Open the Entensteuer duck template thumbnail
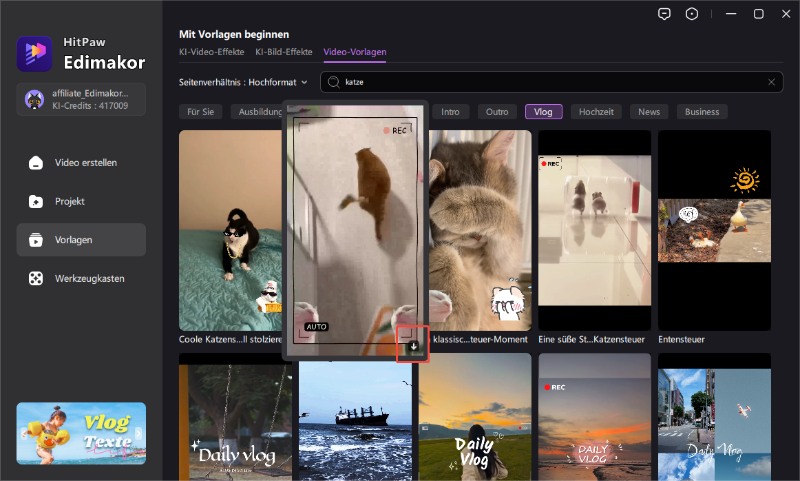The image size is (800, 481). (x=714, y=230)
